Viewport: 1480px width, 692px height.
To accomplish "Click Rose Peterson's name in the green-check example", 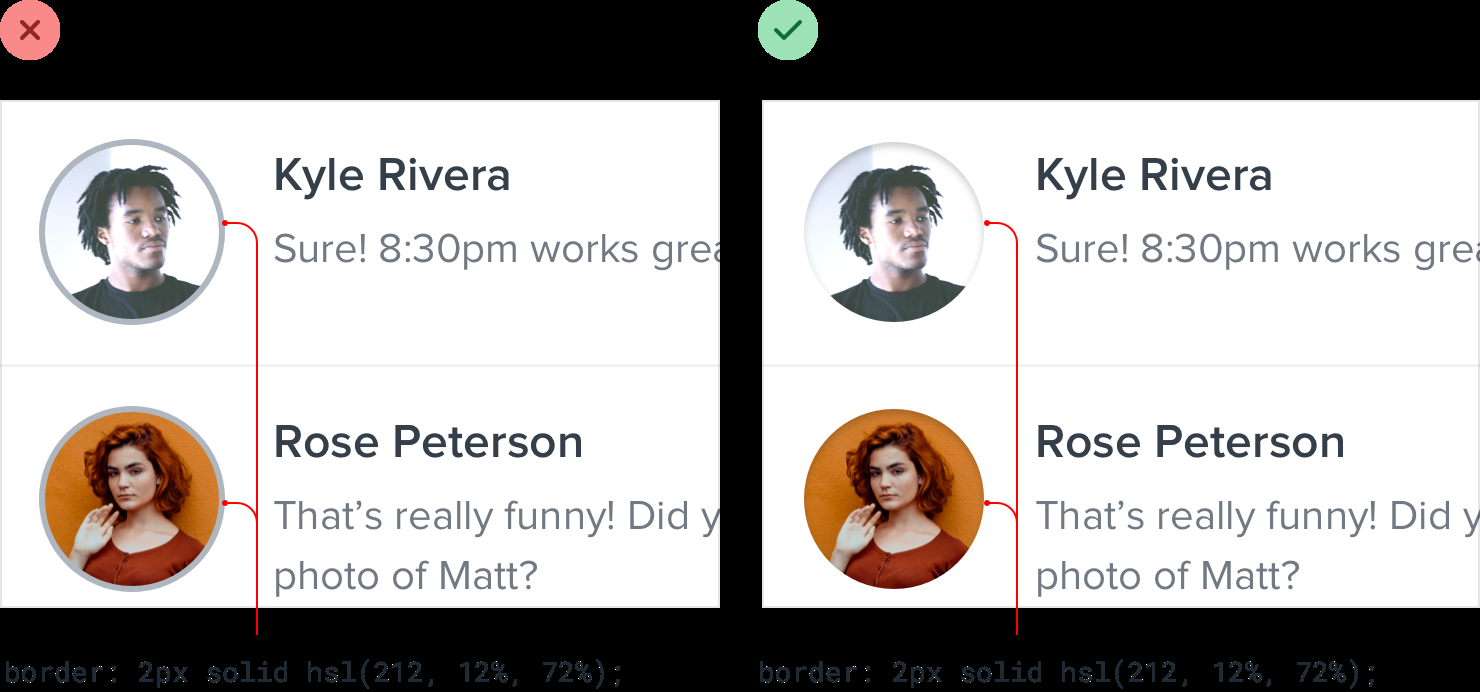I will click(x=1190, y=442).
